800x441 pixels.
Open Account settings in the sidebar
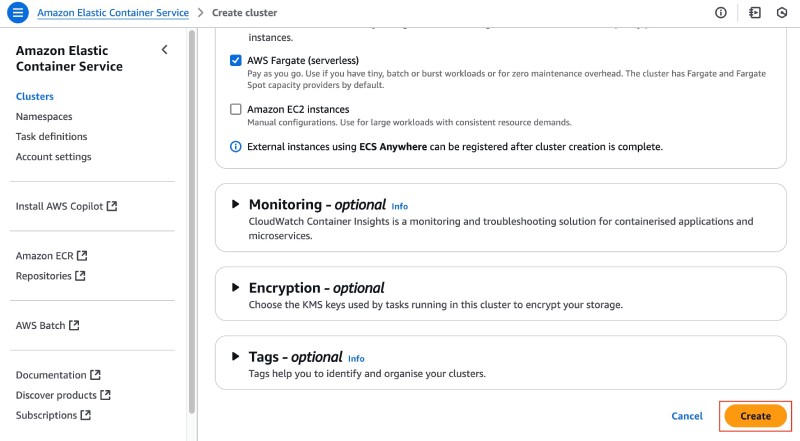coord(54,157)
